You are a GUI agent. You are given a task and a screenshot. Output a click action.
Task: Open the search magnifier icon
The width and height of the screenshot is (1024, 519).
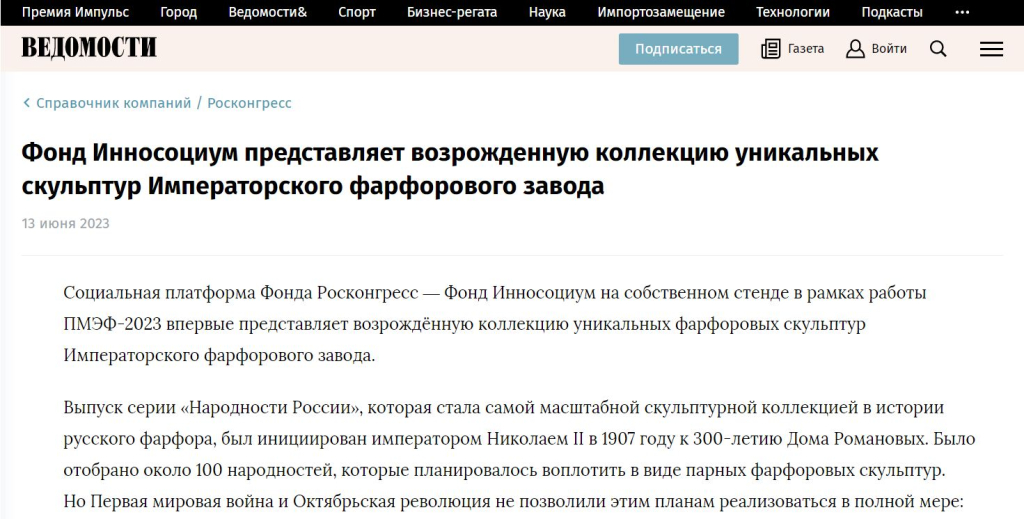click(x=938, y=49)
